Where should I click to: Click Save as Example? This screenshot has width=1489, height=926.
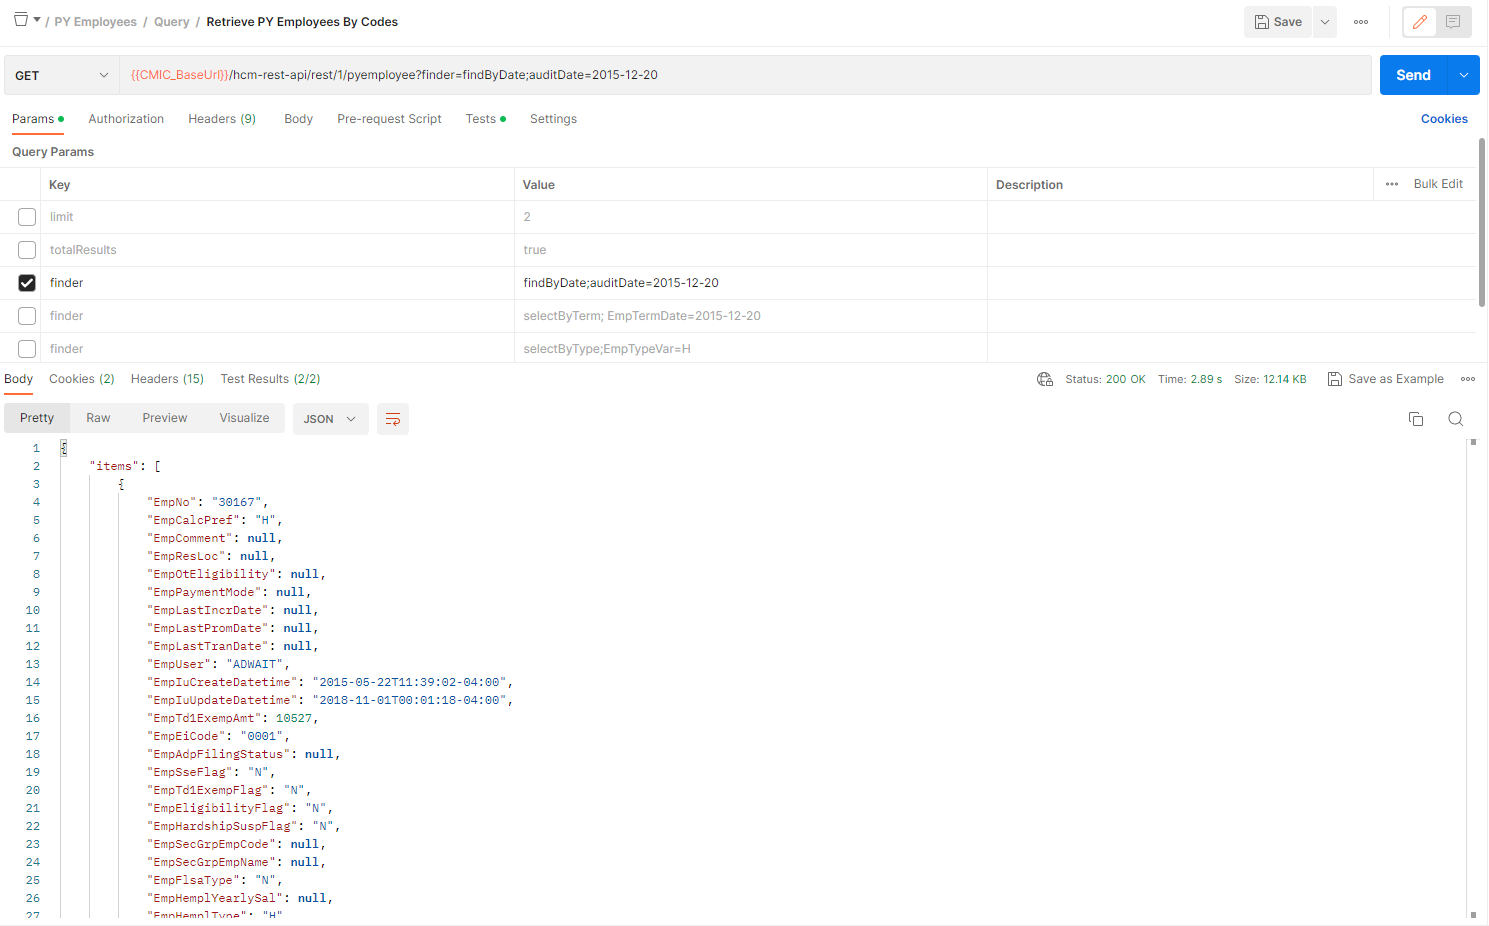point(1386,379)
